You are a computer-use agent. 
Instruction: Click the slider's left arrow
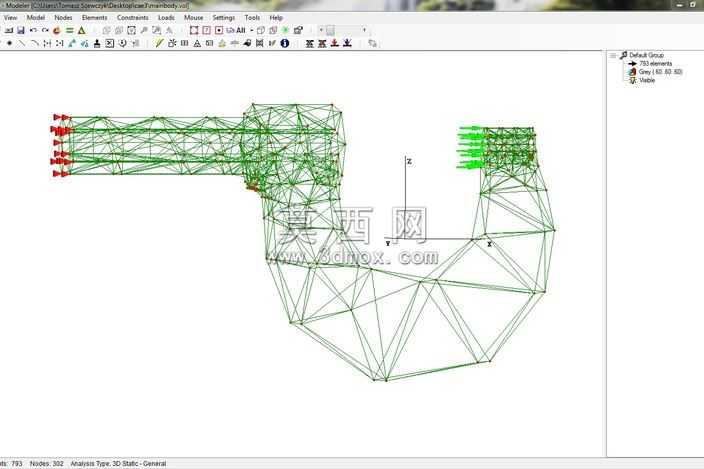321,31
